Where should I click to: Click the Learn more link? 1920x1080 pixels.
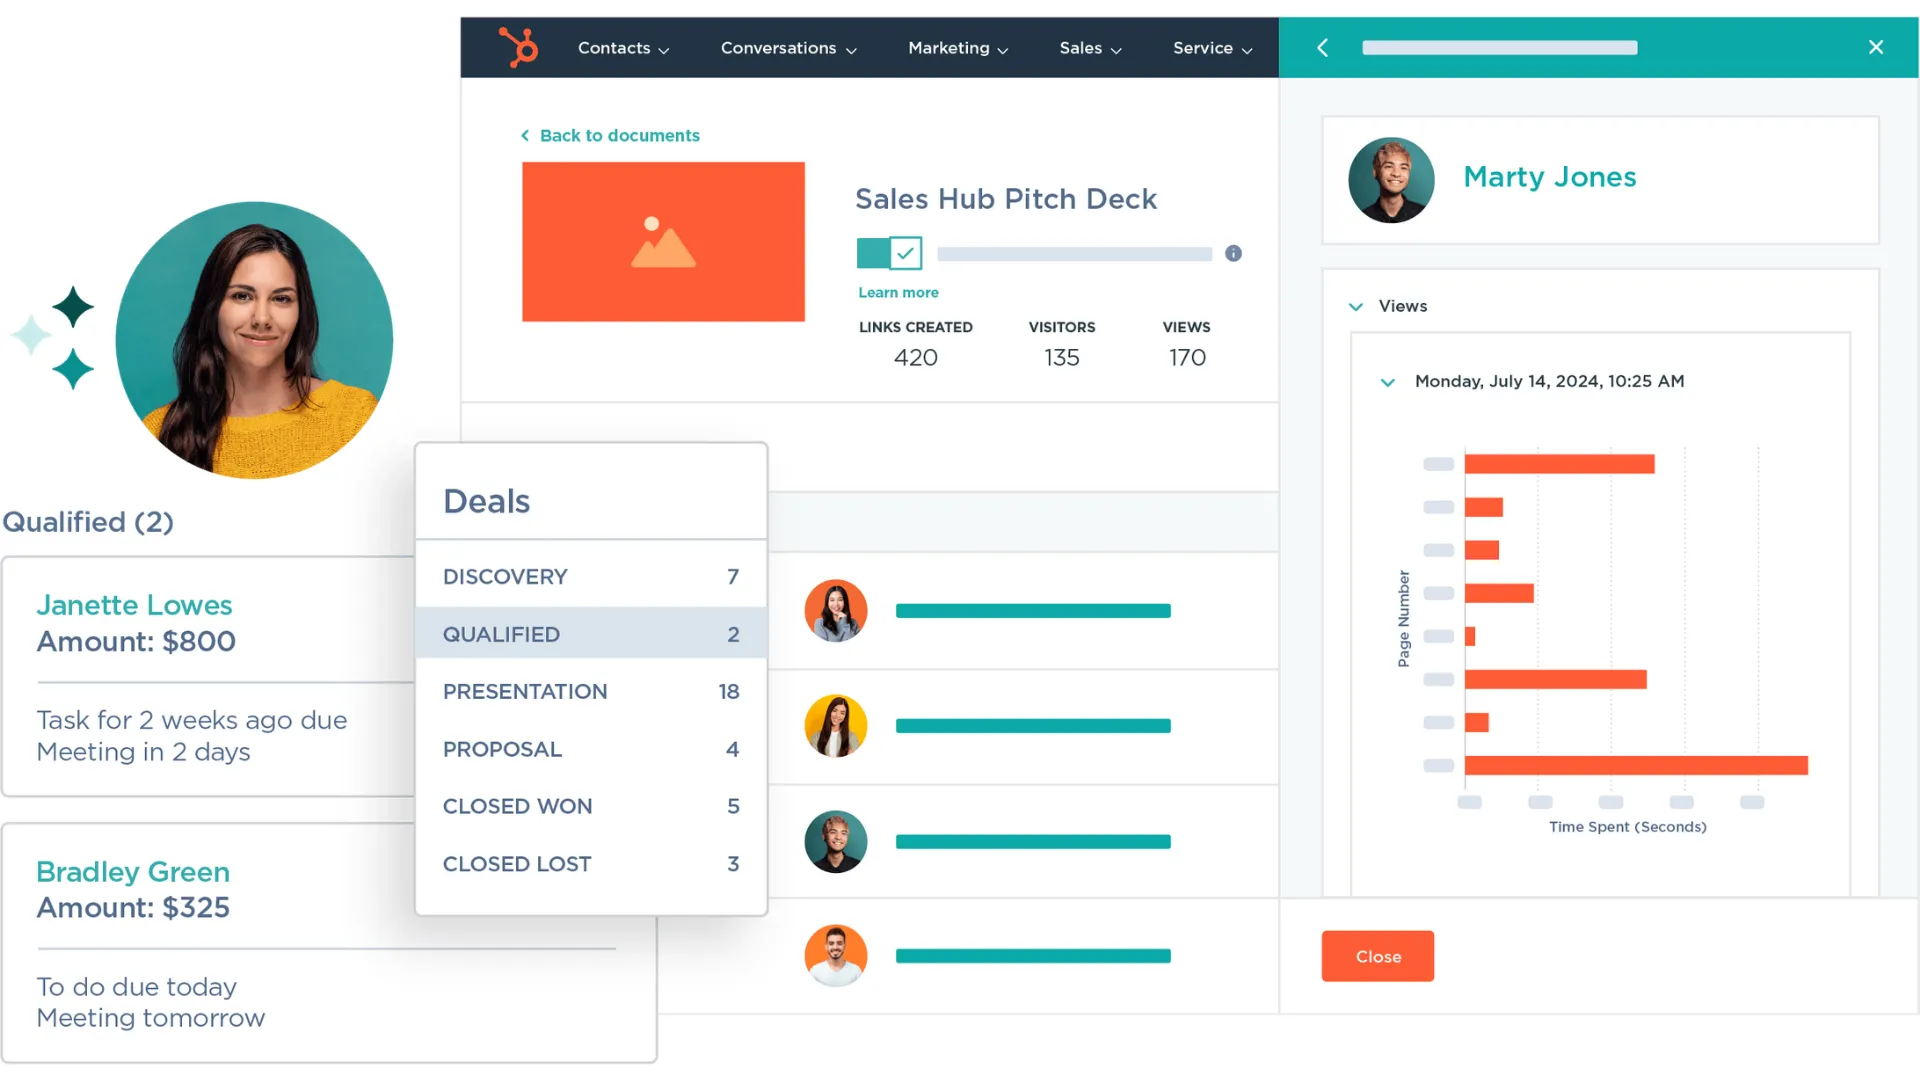pyautogui.click(x=898, y=293)
